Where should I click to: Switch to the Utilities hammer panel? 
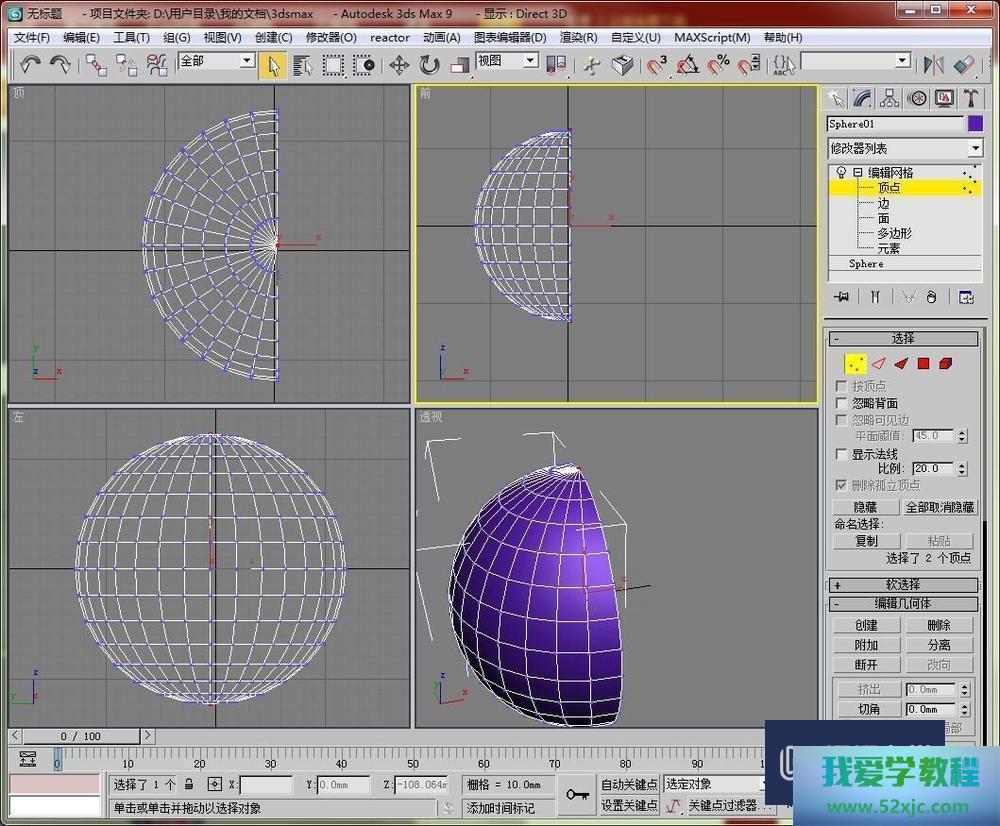pyautogui.click(x=971, y=98)
